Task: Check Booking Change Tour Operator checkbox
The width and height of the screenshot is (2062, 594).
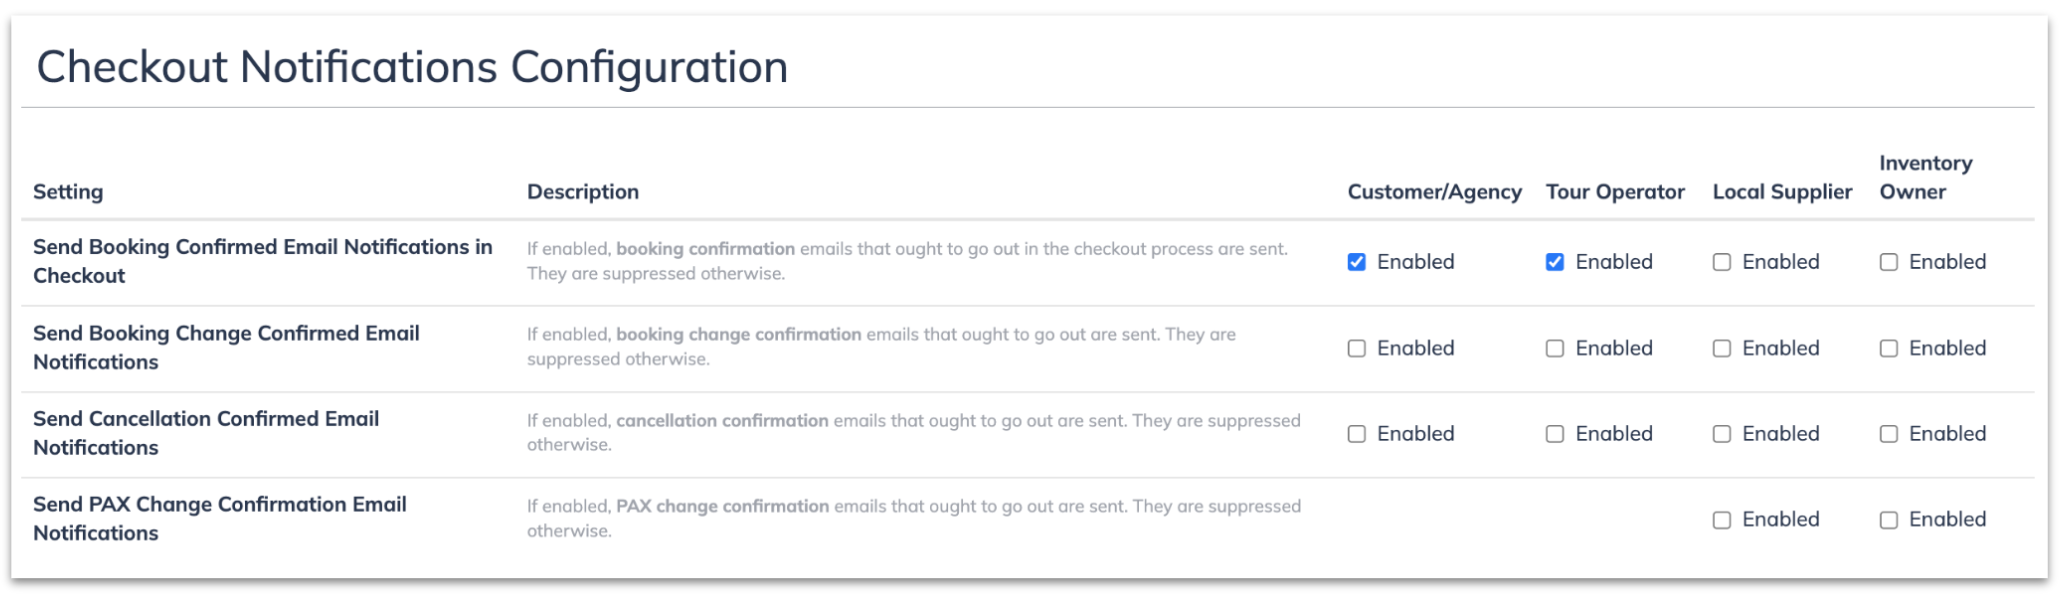Action: coord(1555,348)
